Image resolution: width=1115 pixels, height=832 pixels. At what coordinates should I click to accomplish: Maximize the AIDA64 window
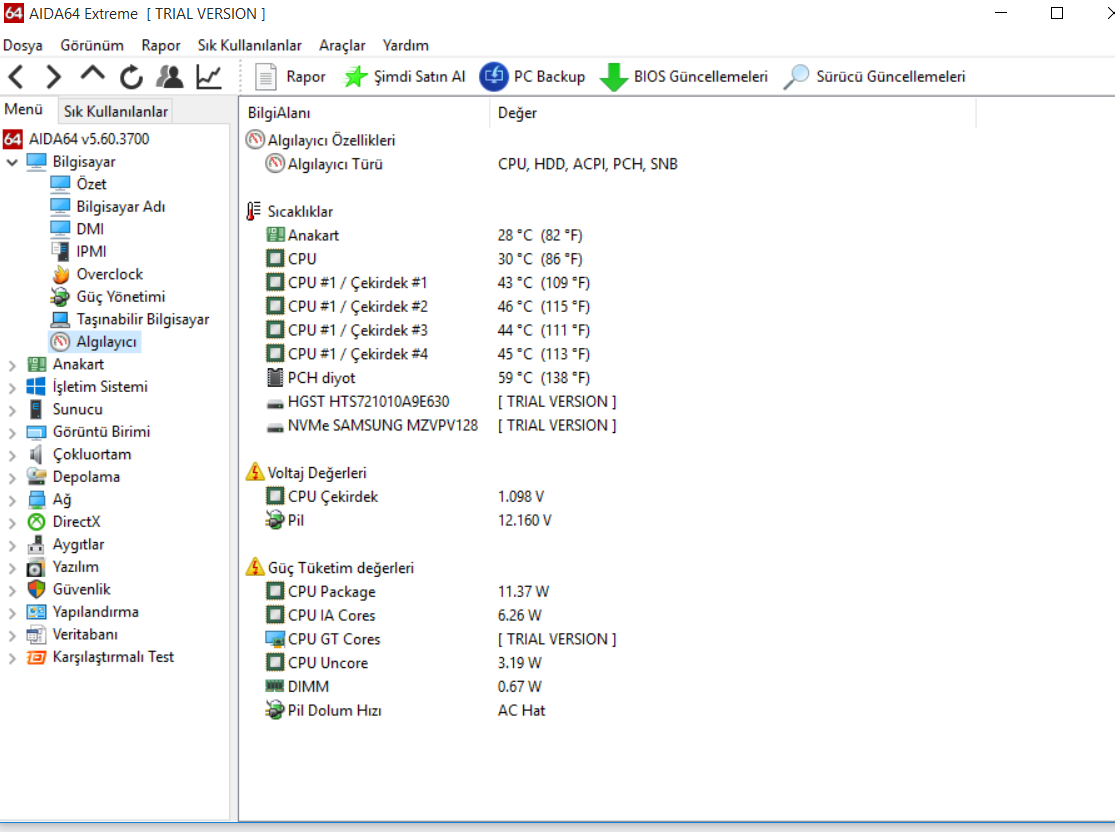1057,14
